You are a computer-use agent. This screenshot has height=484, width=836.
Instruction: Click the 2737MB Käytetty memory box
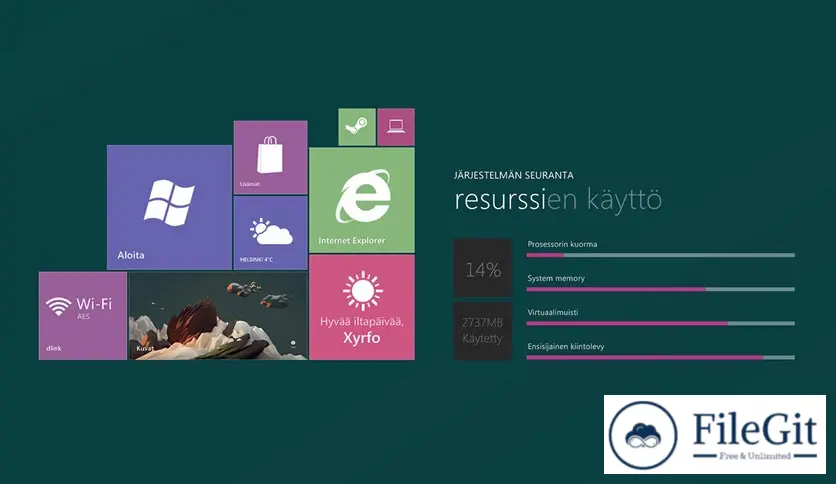pyautogui.click(x=483, y=331)
